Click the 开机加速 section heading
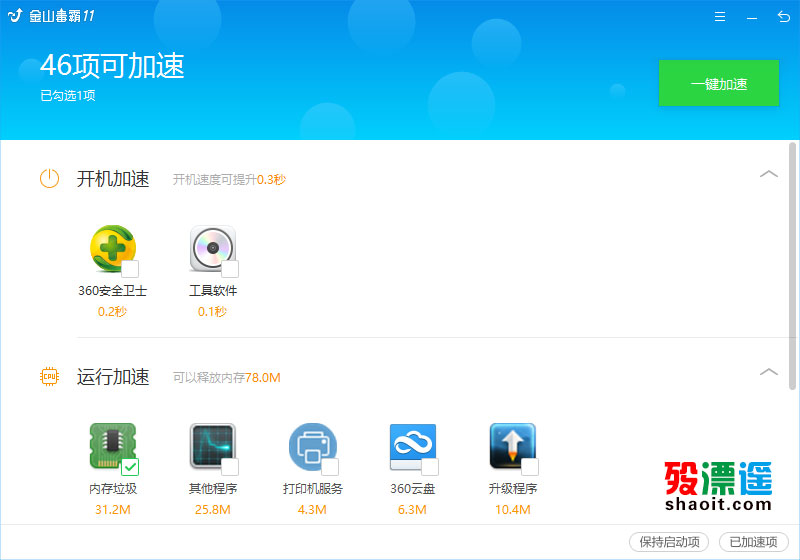This screenshot has height=560, width=800. (113, 179)
